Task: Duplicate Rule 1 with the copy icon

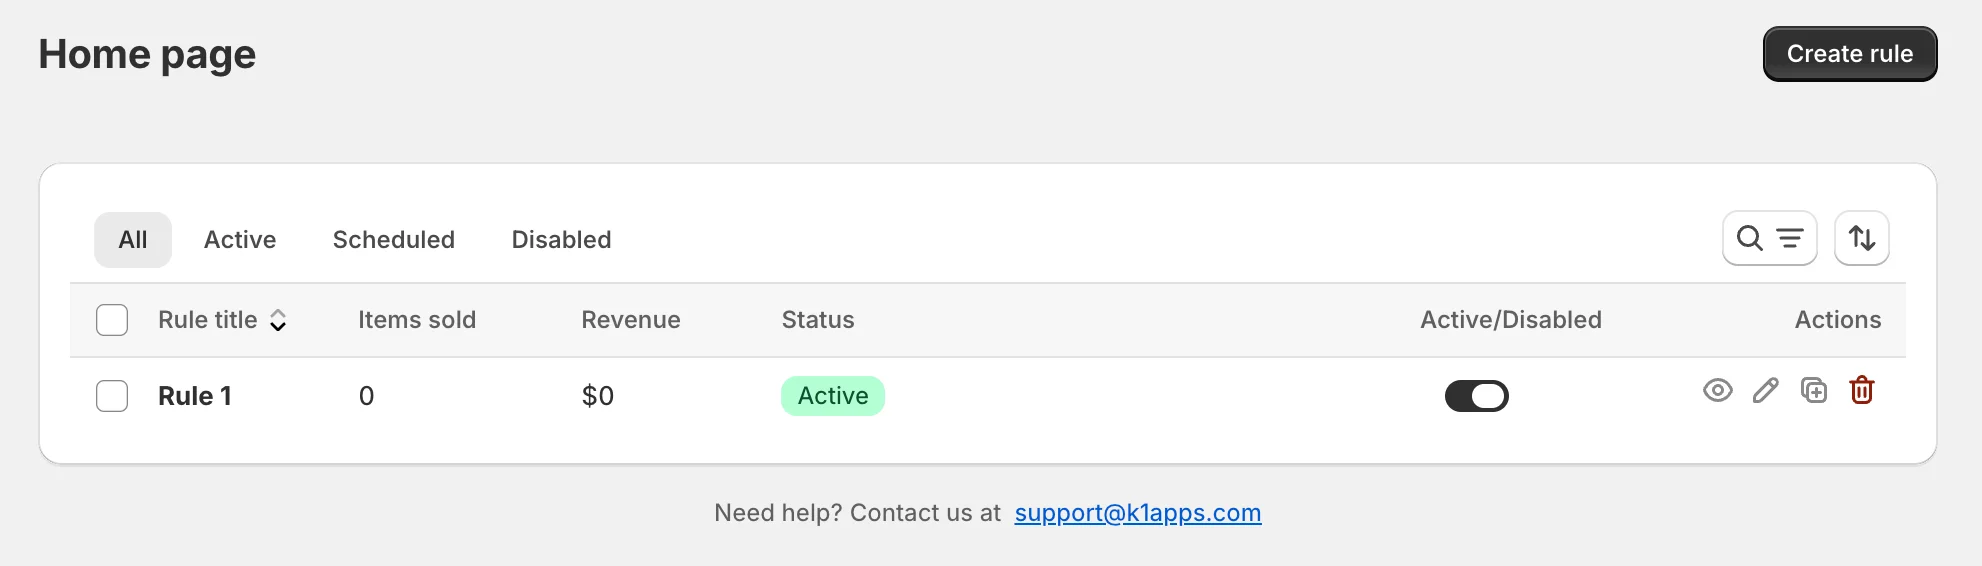Action: (1813, 391)
